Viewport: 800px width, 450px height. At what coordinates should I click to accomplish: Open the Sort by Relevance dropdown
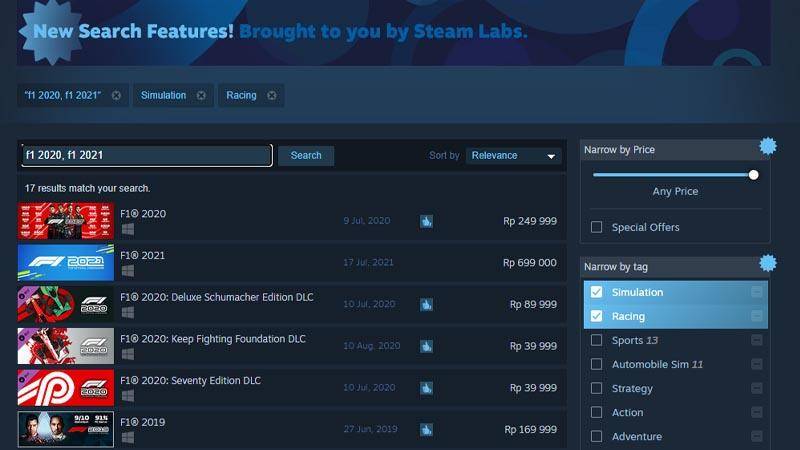click(x=513, y=156)
